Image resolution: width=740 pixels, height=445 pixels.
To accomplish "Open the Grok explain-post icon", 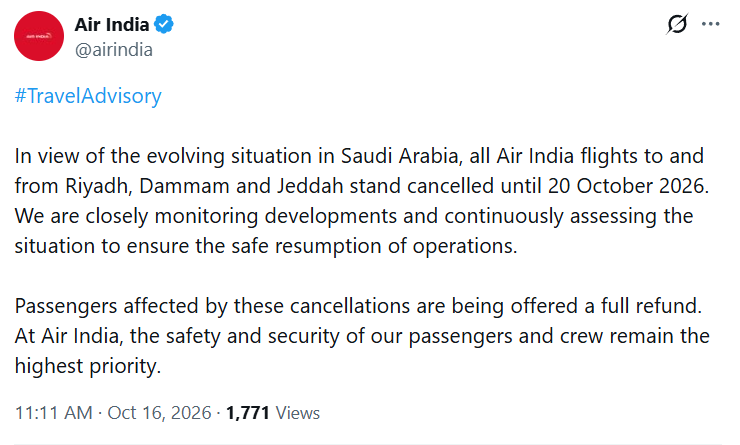I will point(677,24).
